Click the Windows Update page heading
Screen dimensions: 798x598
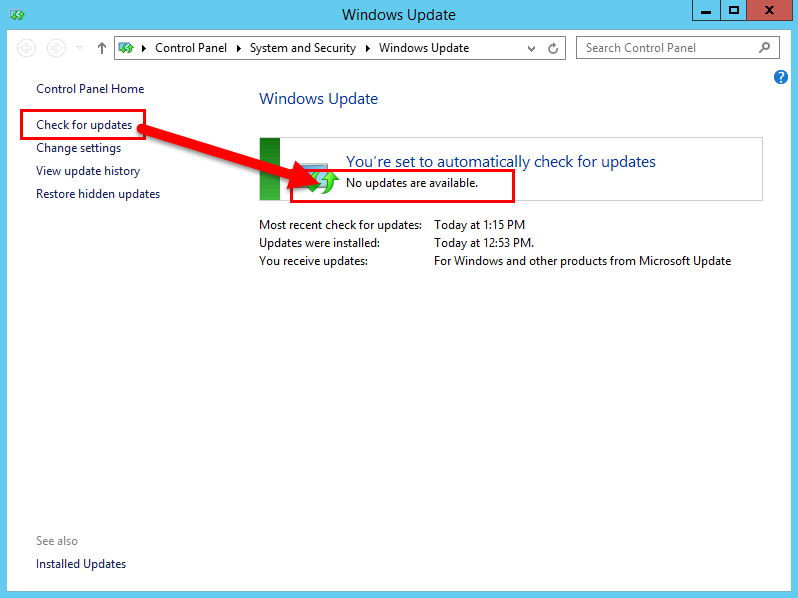click(319, 99)
